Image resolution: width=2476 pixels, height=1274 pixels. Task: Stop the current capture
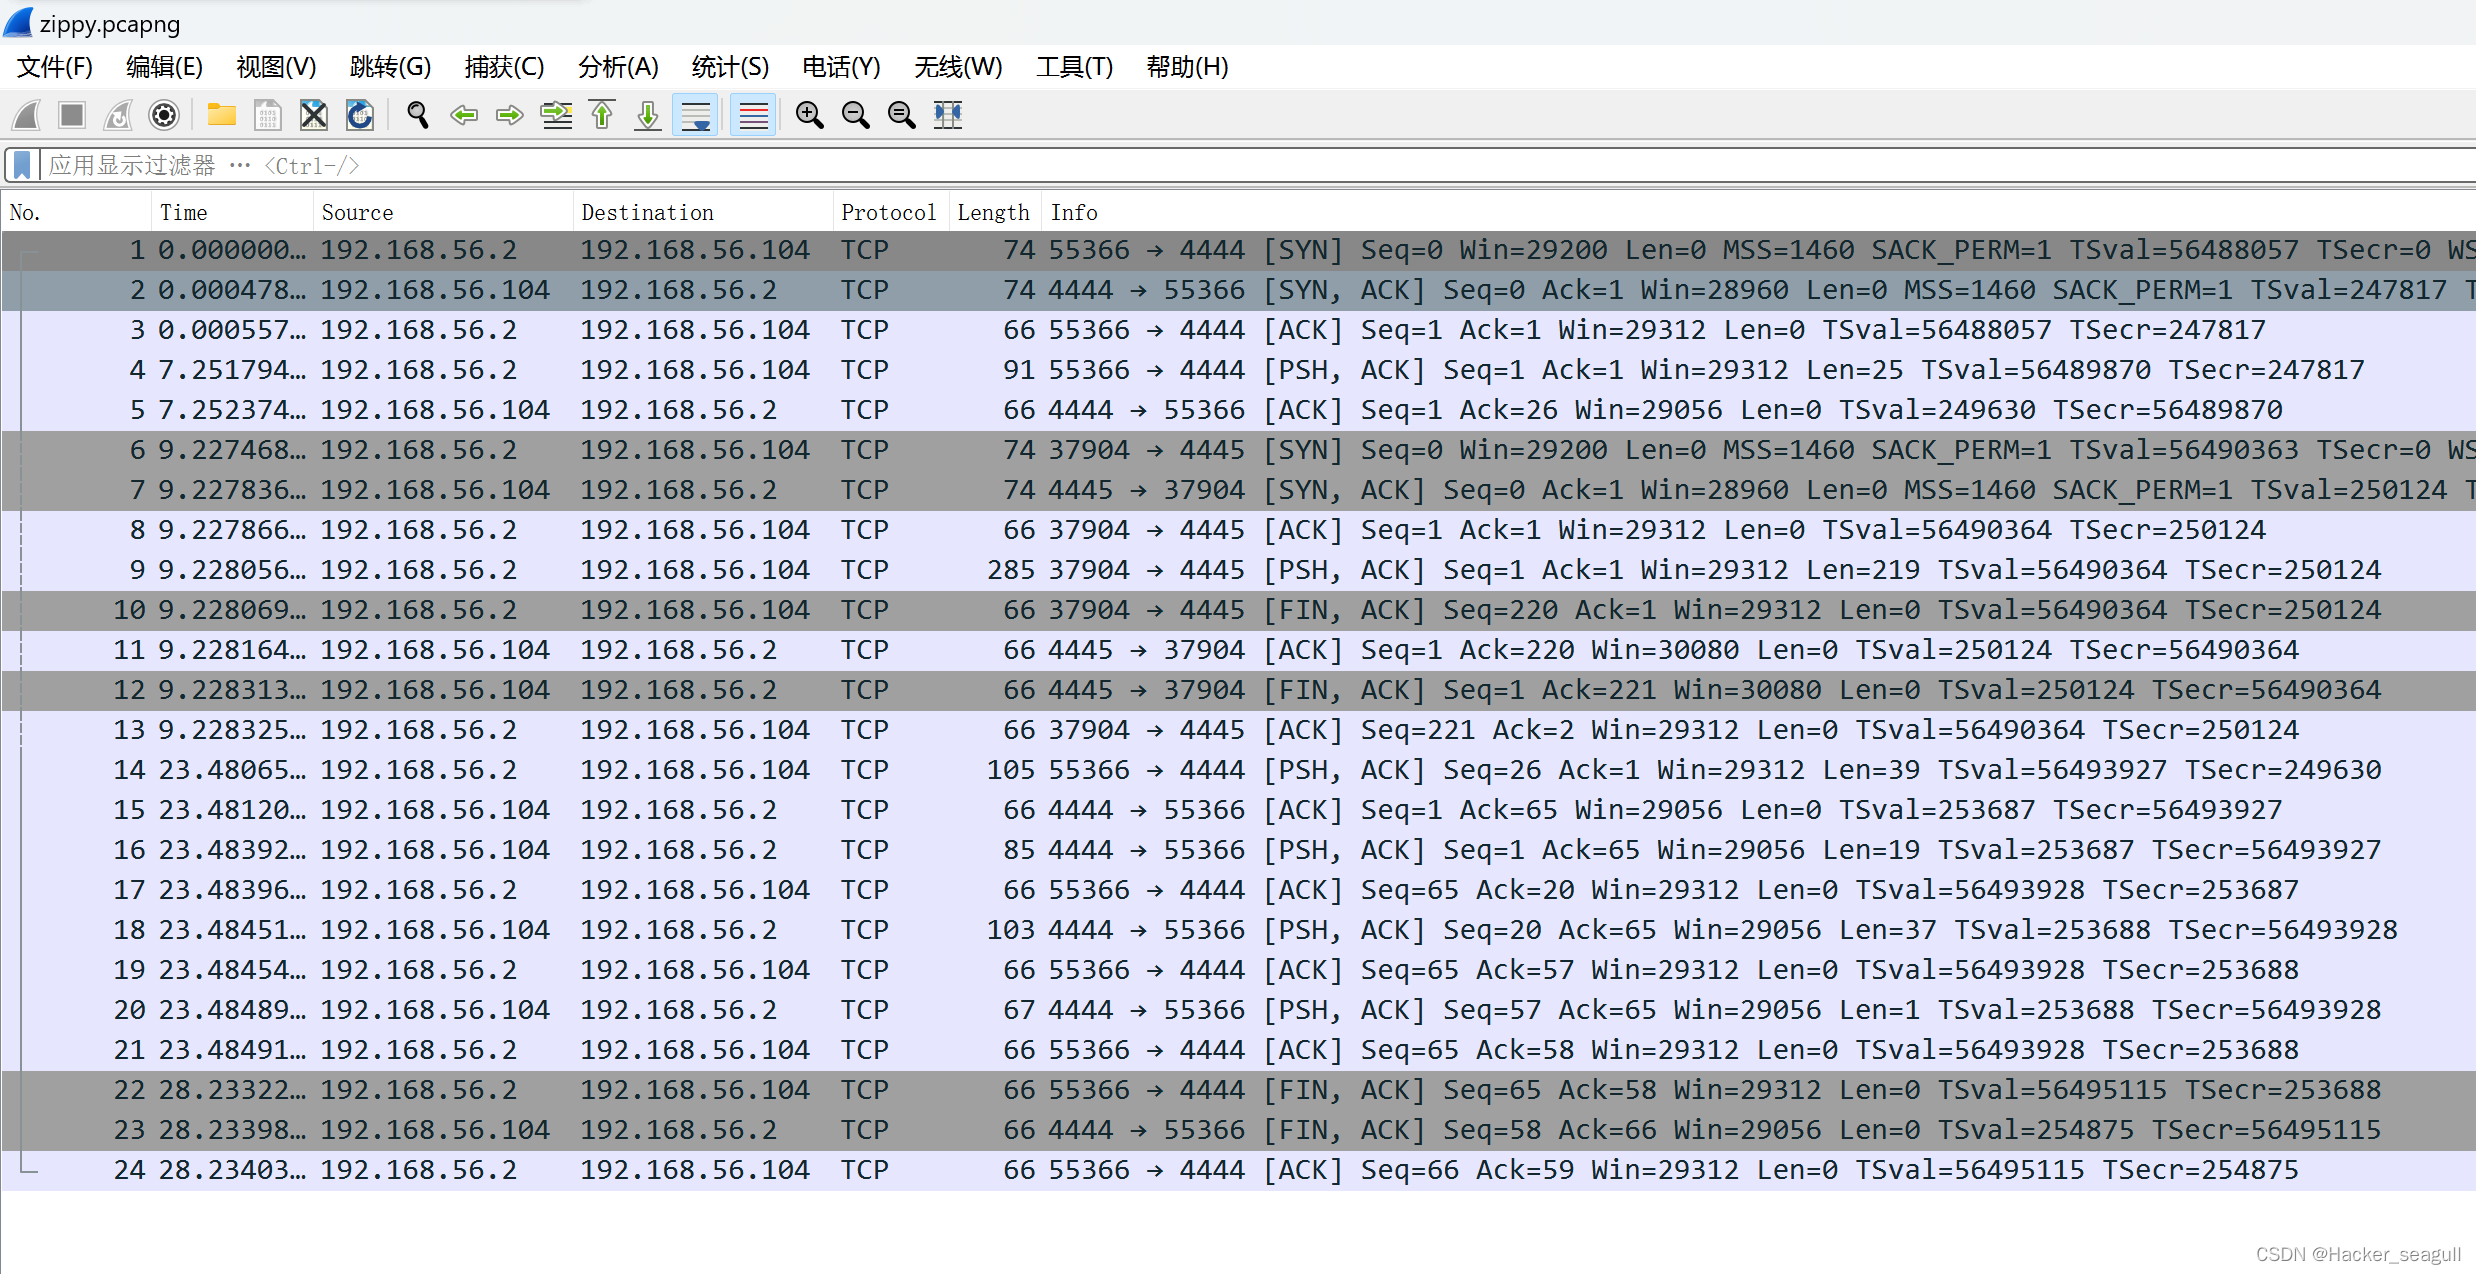pos(71,115)
